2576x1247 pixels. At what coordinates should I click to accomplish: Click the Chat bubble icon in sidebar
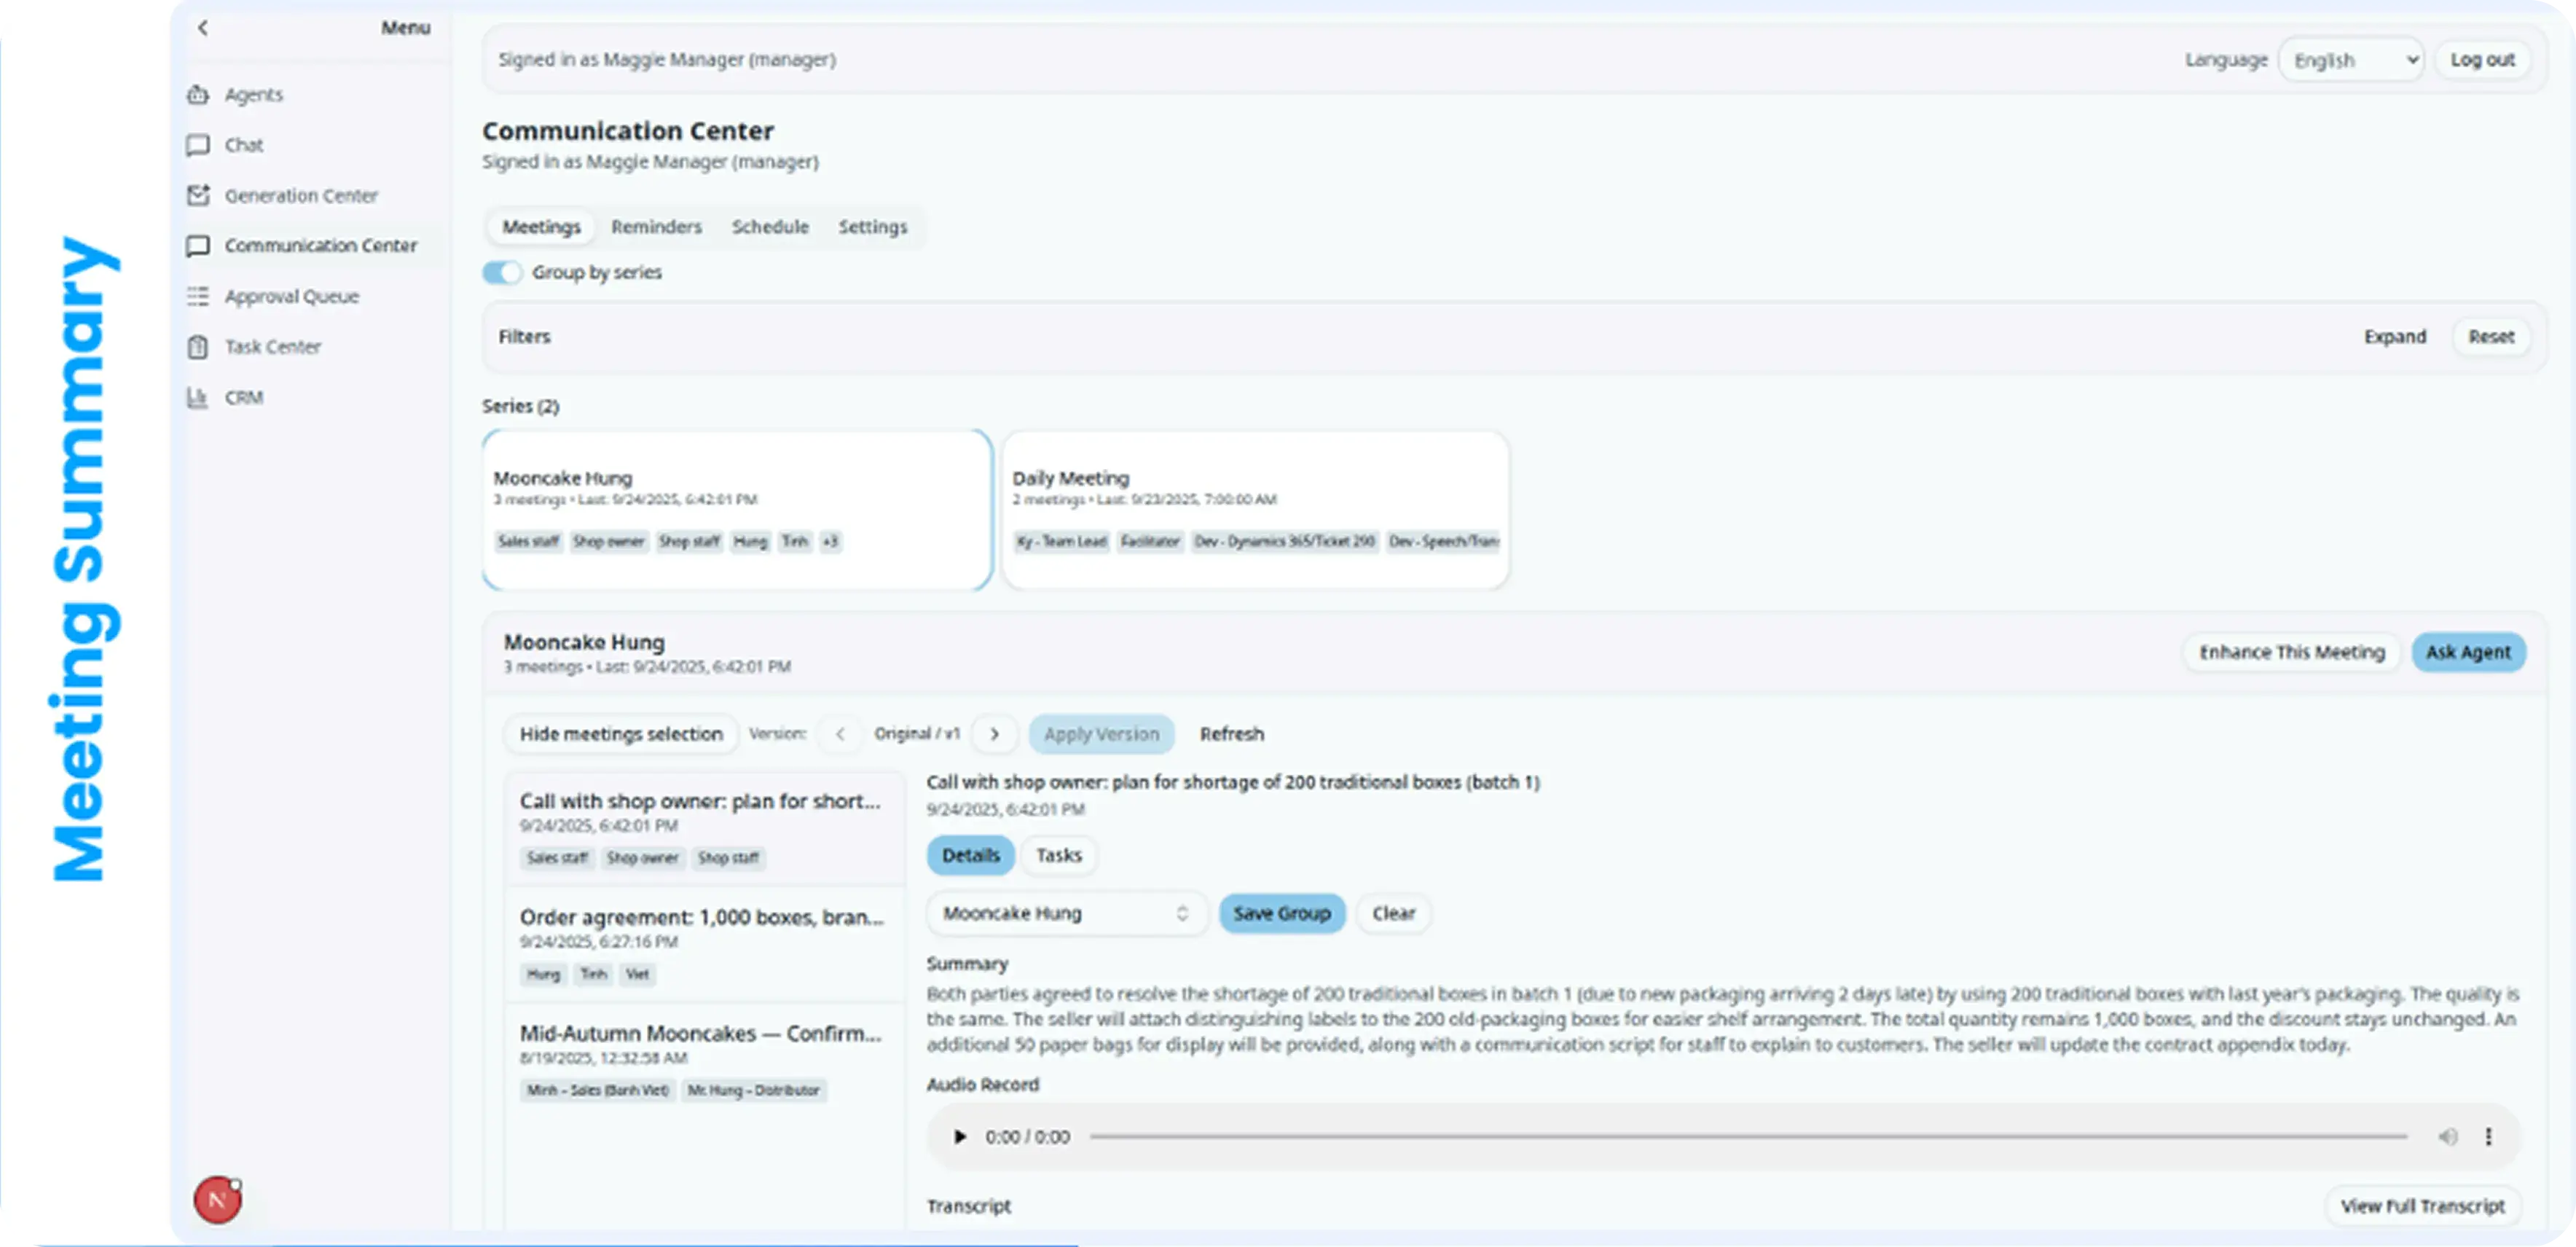click(198, 145)
